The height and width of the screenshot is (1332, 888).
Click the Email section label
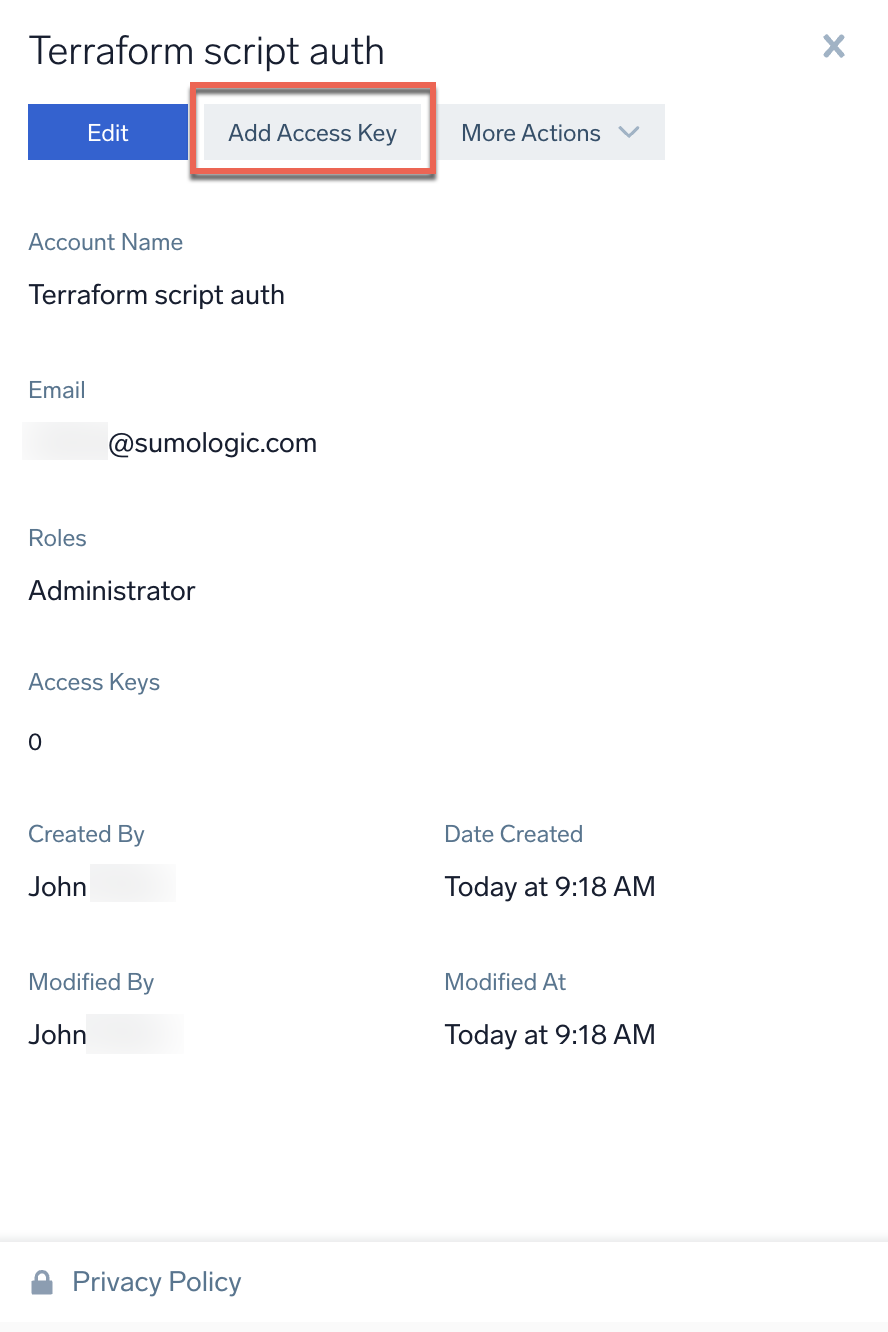56,390
